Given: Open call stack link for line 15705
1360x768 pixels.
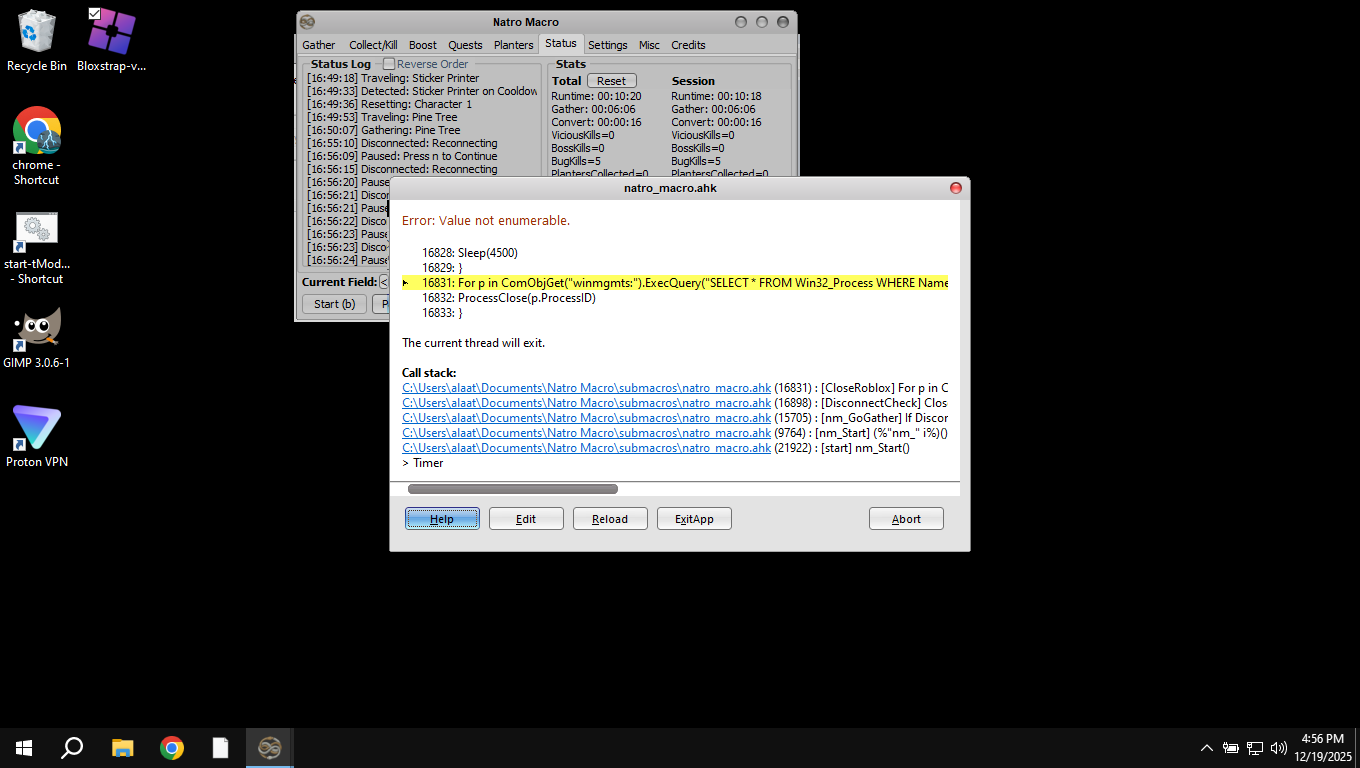Looking at the screenshot, I should tap(587, 418).
